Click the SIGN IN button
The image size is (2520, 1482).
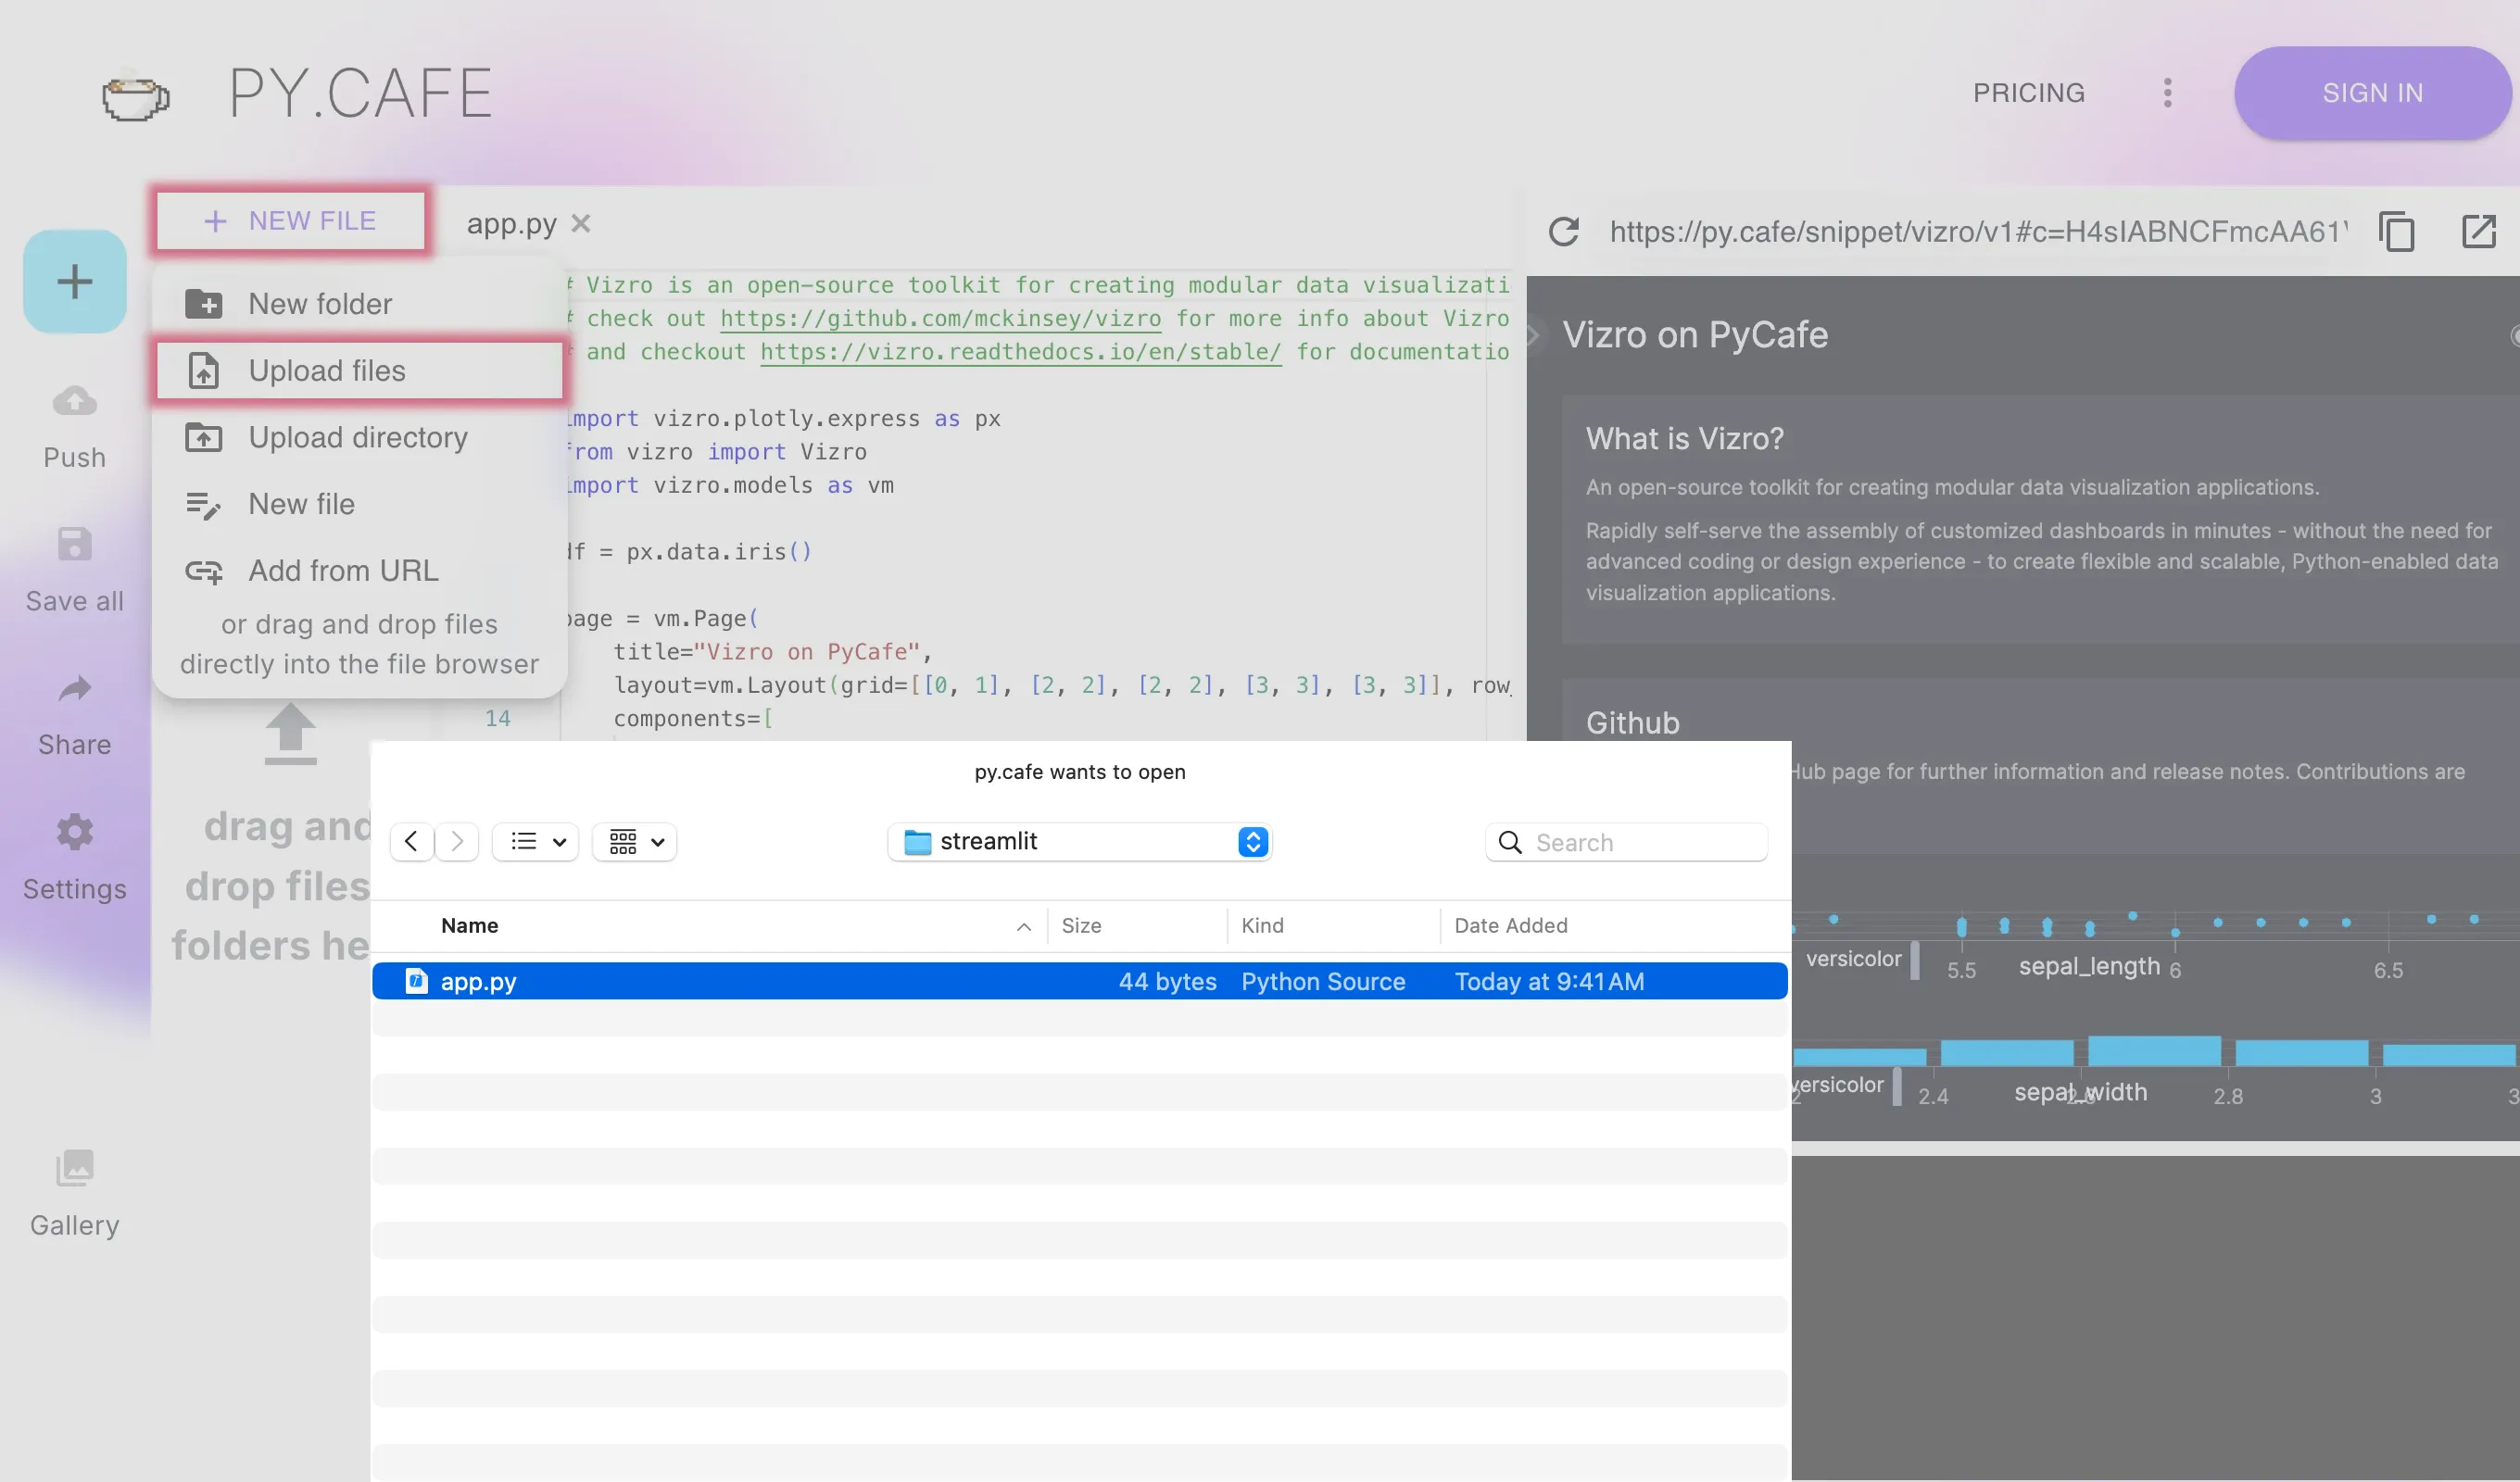(x=2372, y=93)
